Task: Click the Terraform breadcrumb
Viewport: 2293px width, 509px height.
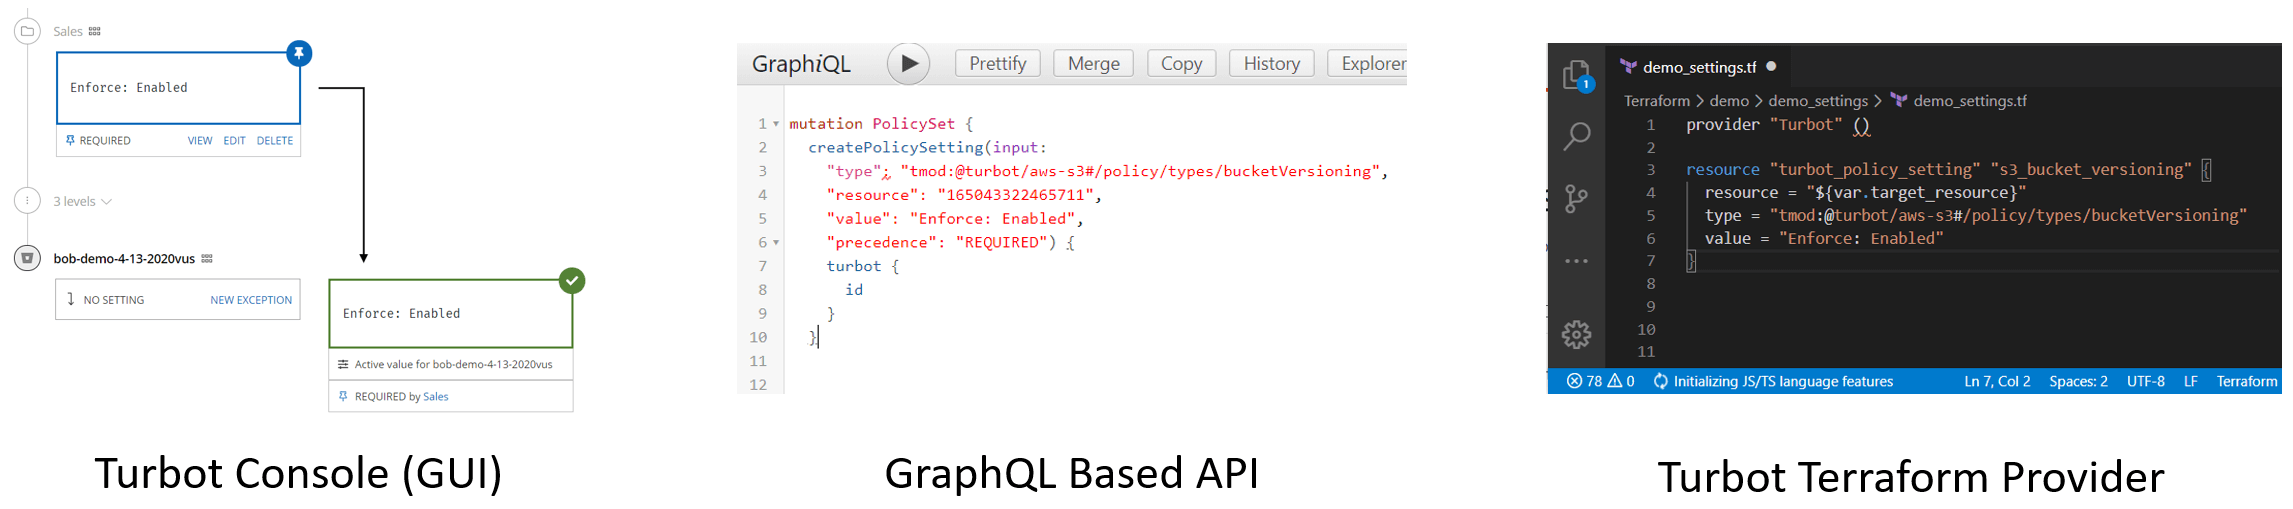Action: (x=1656, y=101)
